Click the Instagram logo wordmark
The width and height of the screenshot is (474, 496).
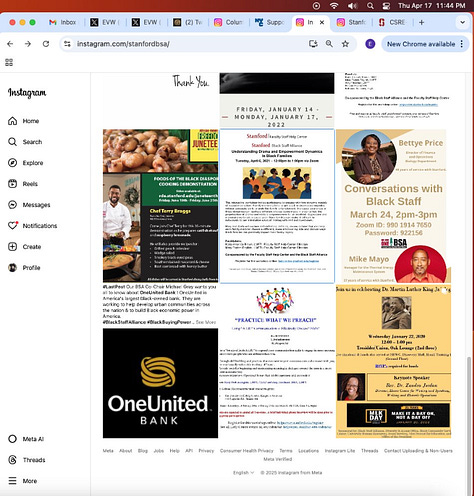coord(27,93)
